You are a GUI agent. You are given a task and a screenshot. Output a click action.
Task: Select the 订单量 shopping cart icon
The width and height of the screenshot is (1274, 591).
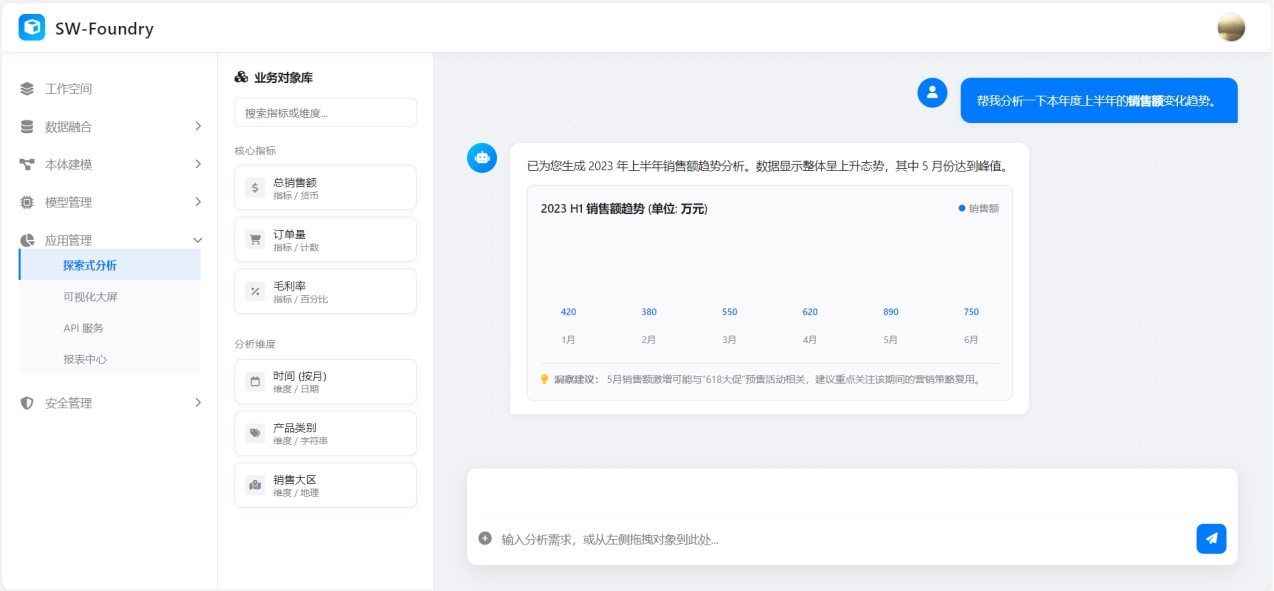[255, 239]
